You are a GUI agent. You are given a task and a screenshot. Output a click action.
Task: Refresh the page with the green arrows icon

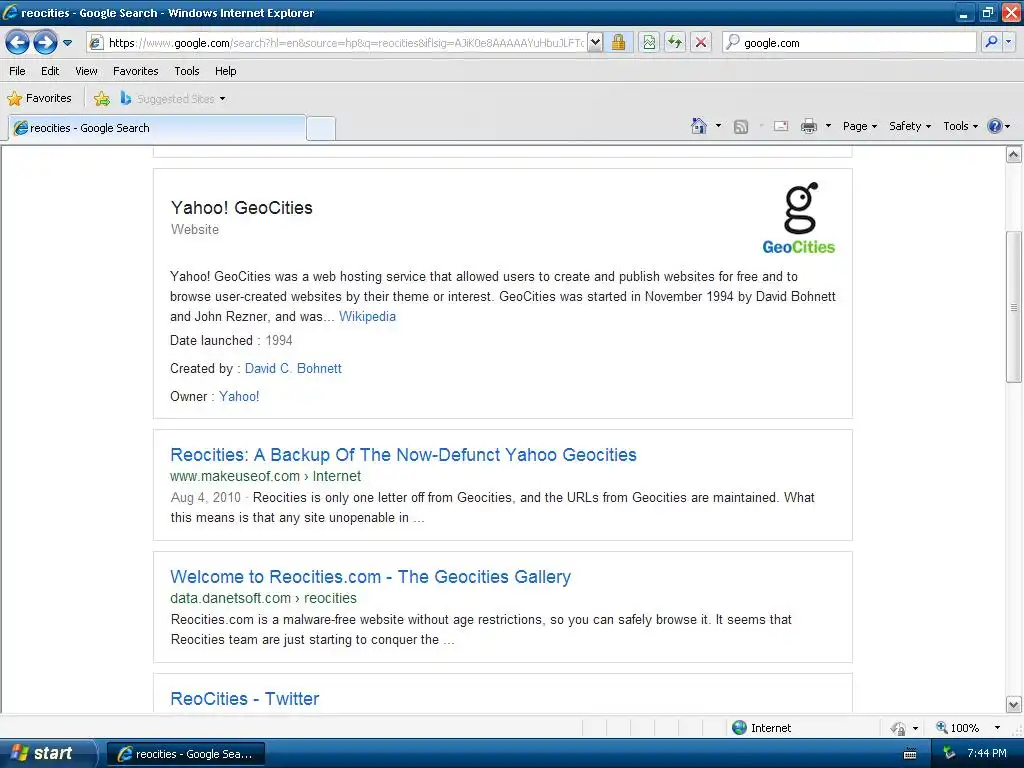click(x=675, y=43)
